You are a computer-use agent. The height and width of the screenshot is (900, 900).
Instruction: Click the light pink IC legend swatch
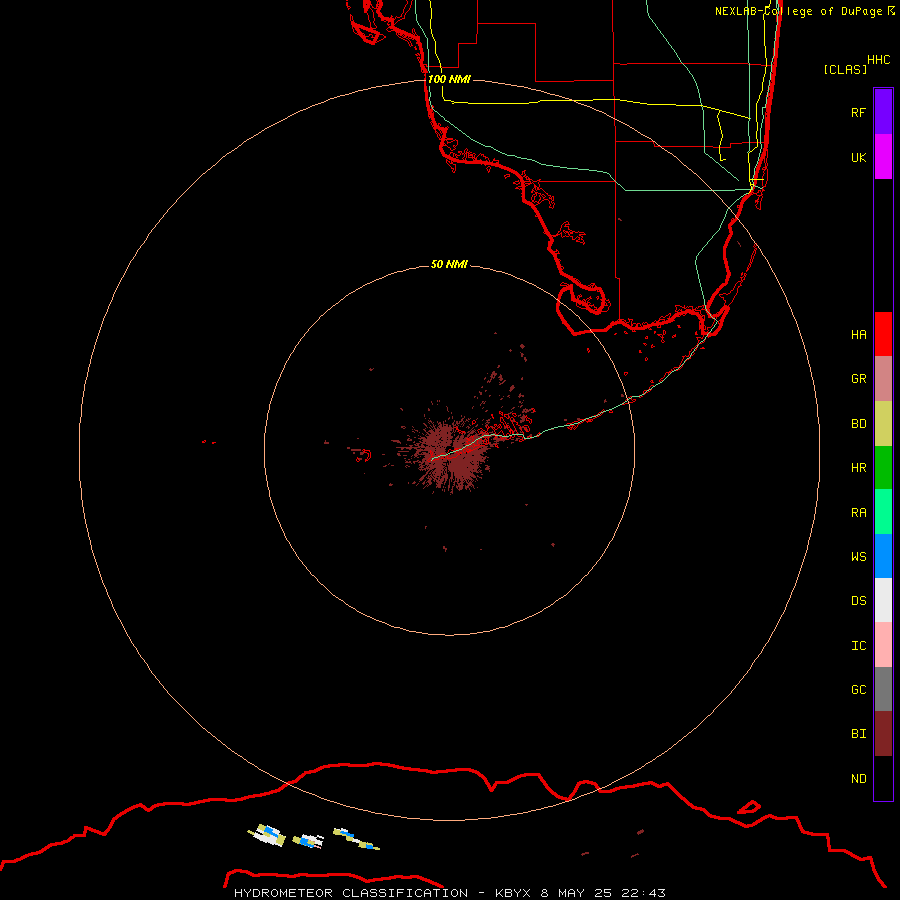tap(883, 645)
